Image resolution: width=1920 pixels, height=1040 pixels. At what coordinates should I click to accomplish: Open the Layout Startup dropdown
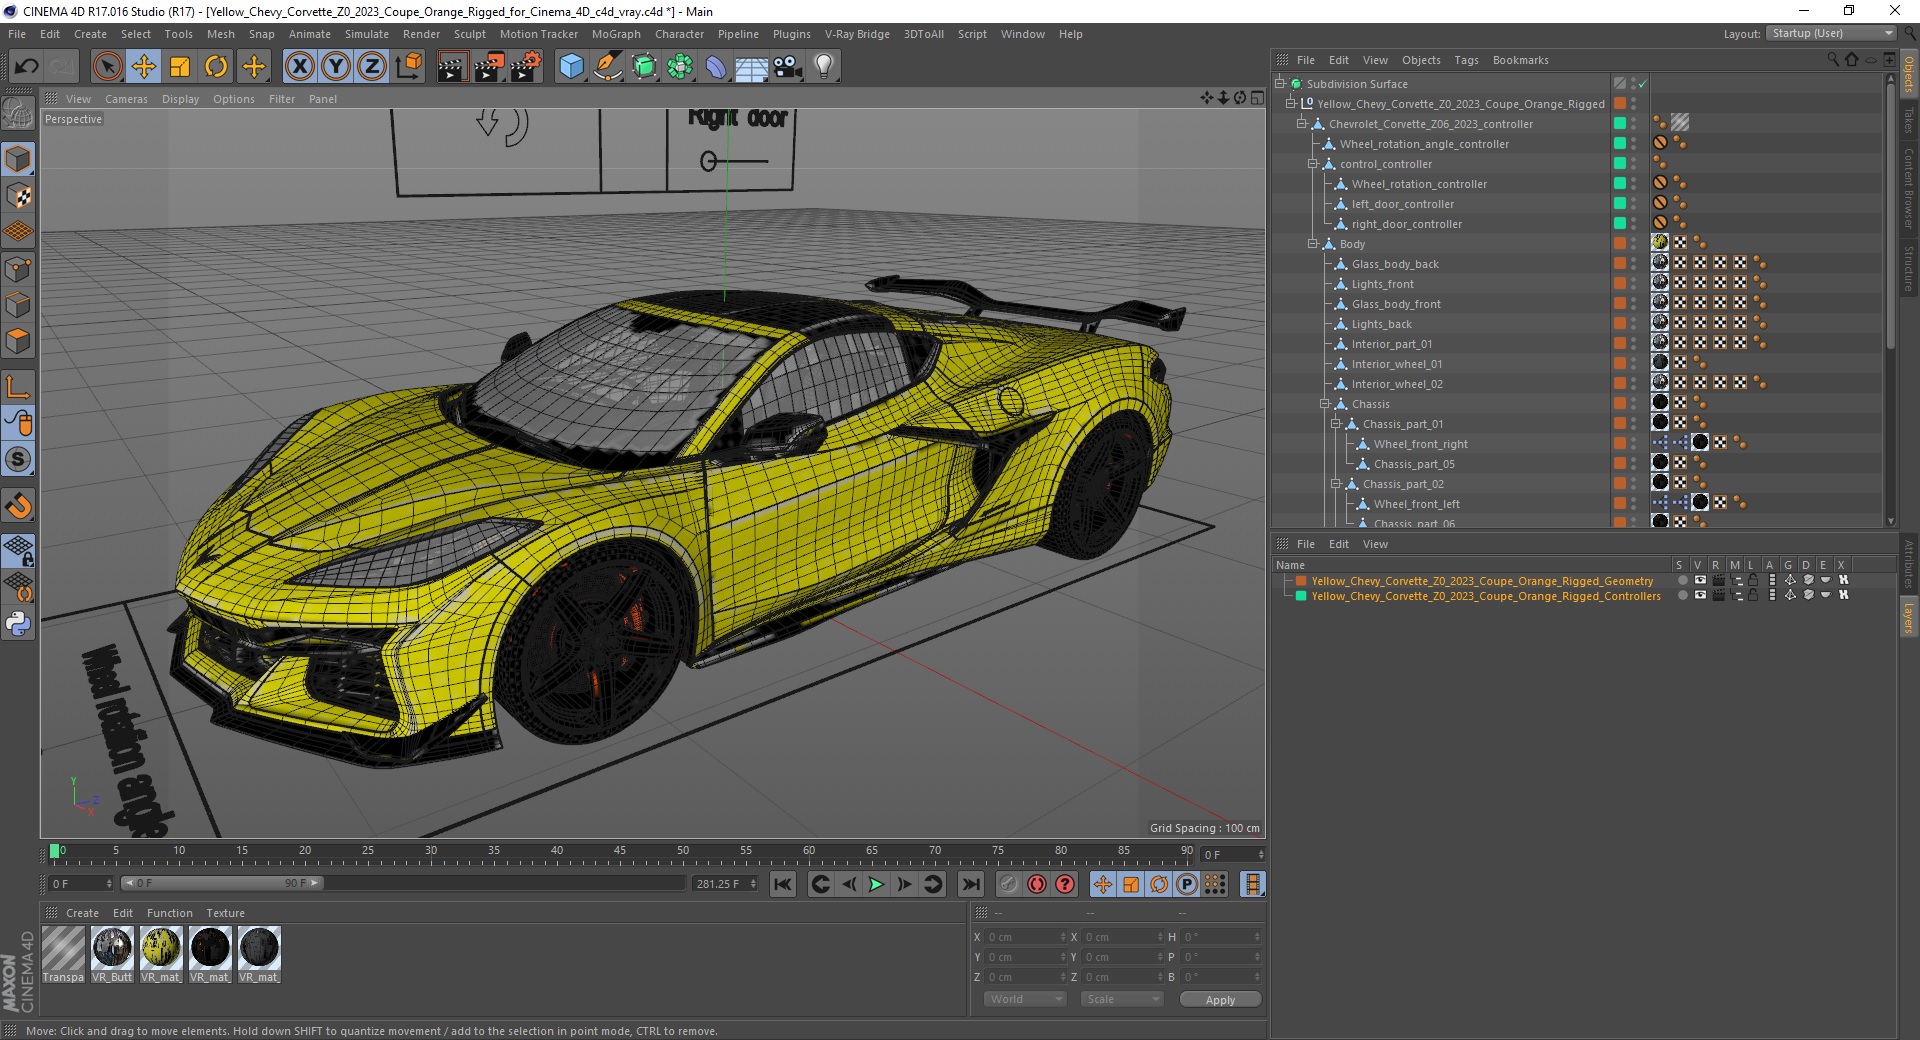(1830, 34)
